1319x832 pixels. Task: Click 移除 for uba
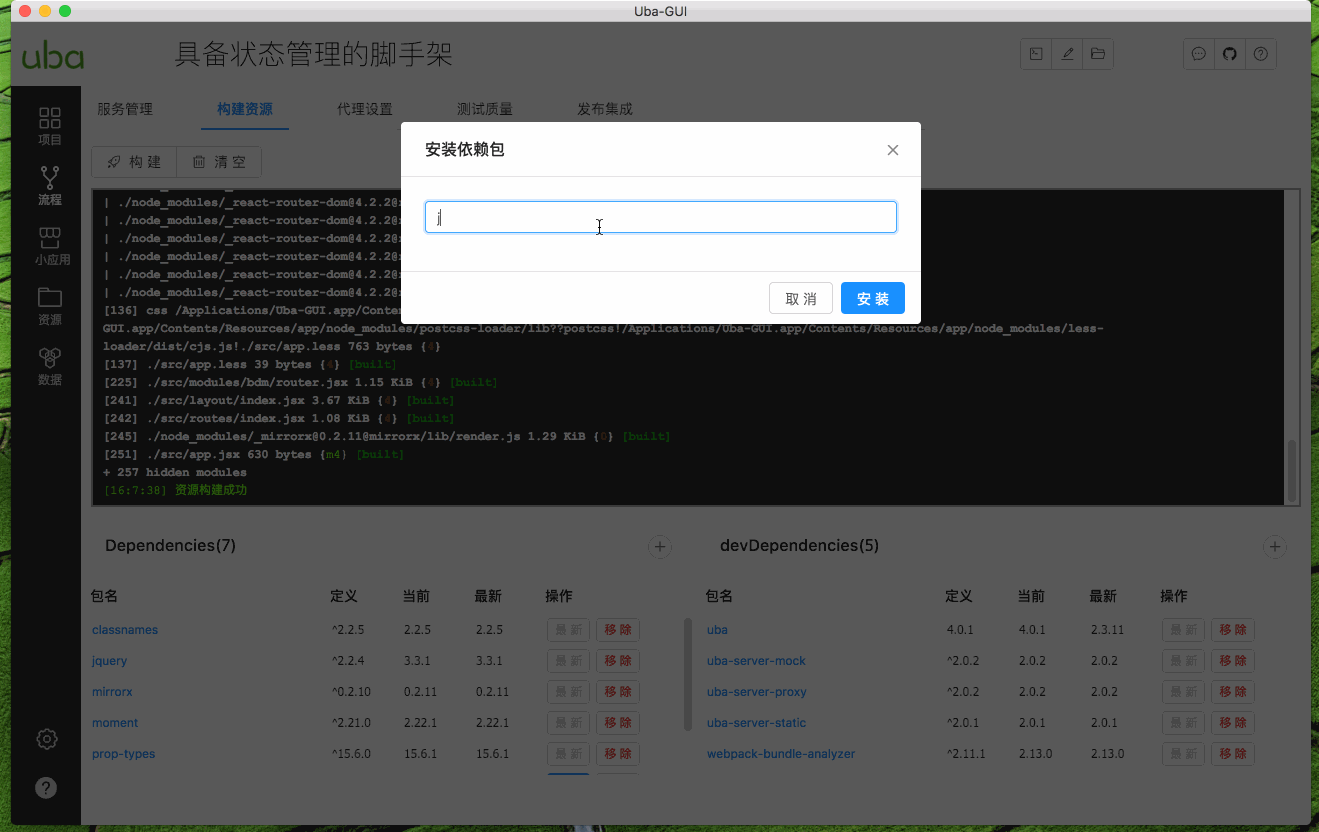[1233, 630]
